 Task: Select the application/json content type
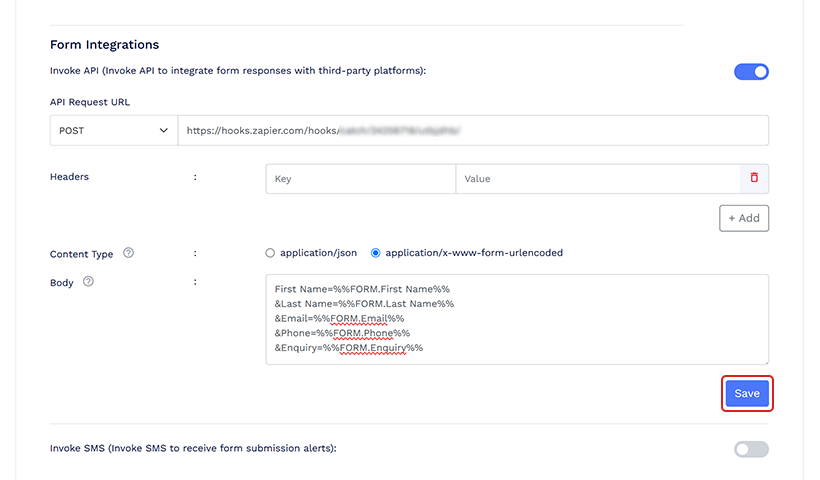(x=270, y=253)
